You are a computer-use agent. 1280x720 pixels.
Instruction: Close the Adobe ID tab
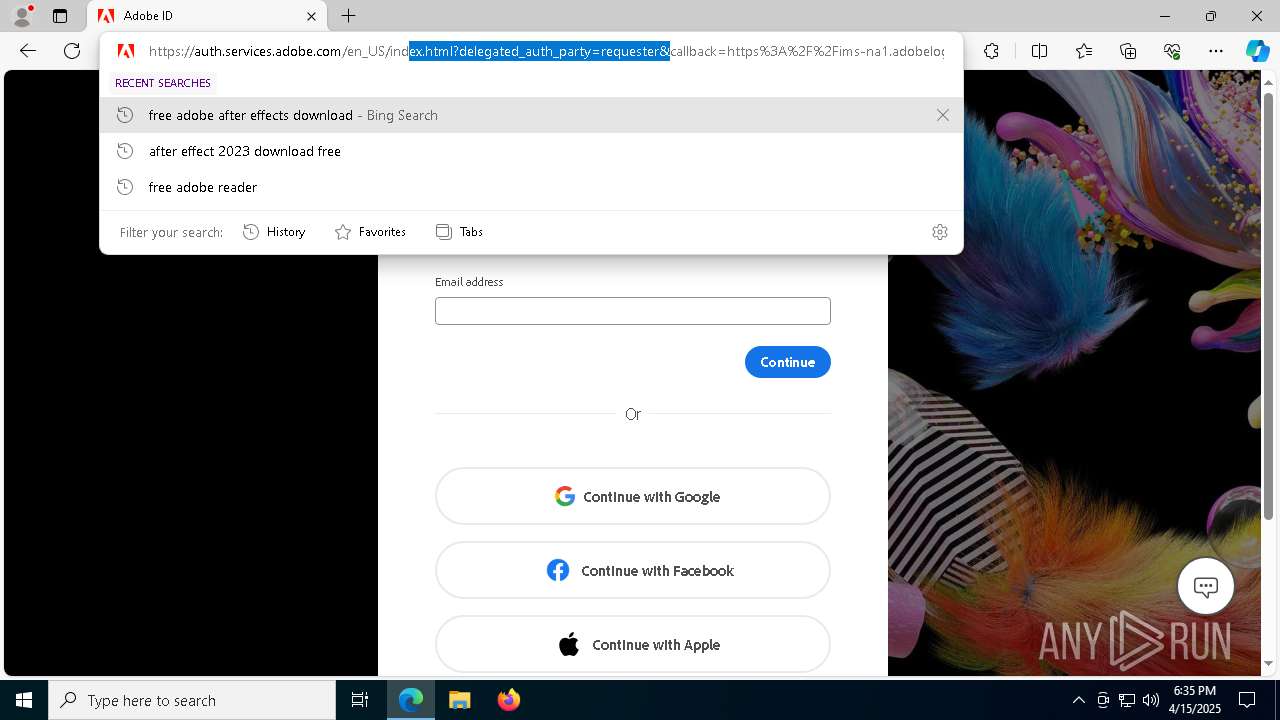(311, 16)
